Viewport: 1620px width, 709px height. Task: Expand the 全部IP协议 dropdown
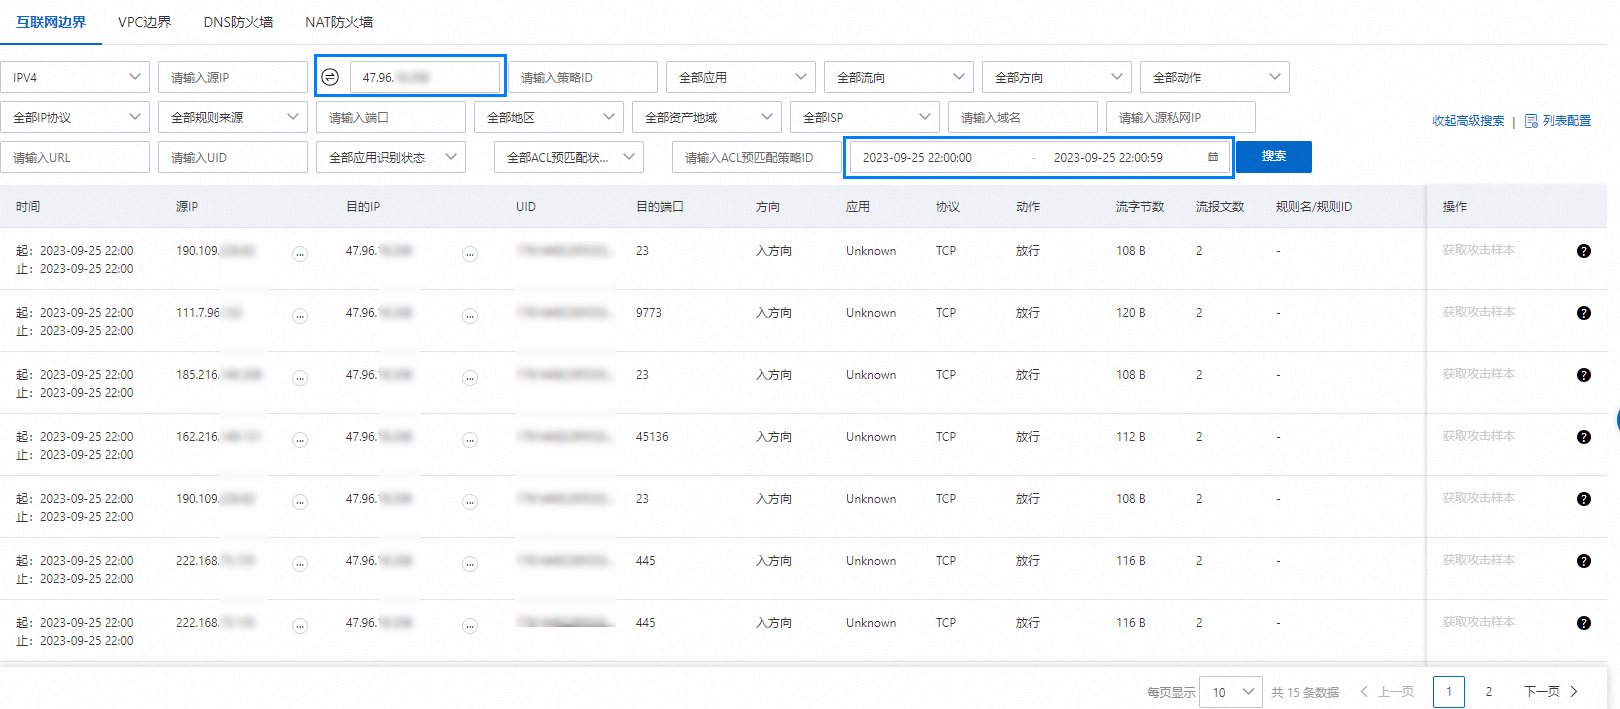pos(75,117)
